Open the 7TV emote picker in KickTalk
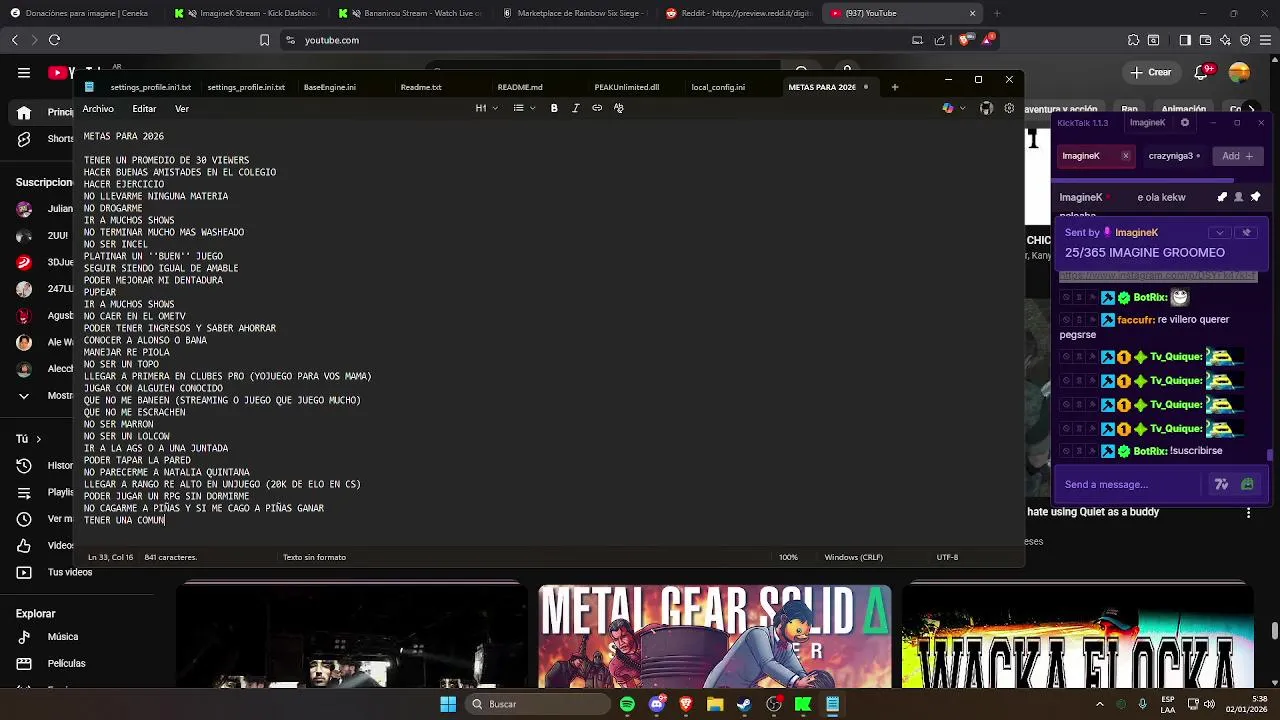 tap(1221, 485)
